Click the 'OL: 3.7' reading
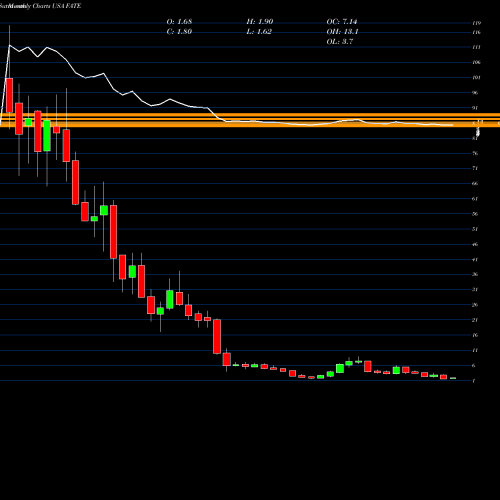Viewport: 500px width, 500px height. tap(340, 42)
